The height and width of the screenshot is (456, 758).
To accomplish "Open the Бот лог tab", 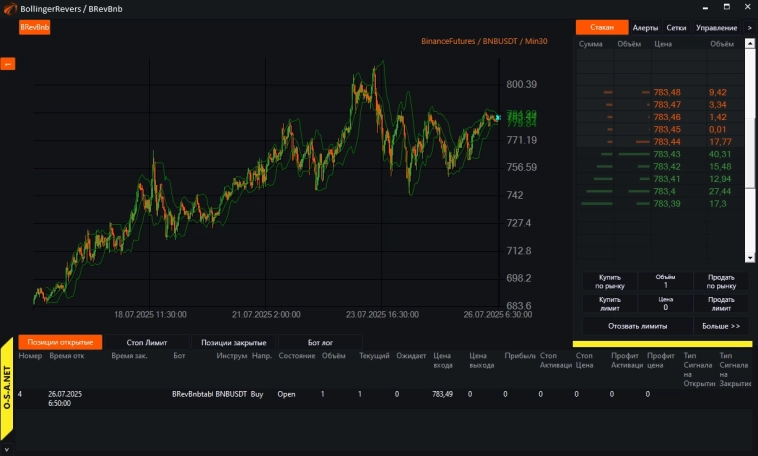I will [x=320, y=342].
